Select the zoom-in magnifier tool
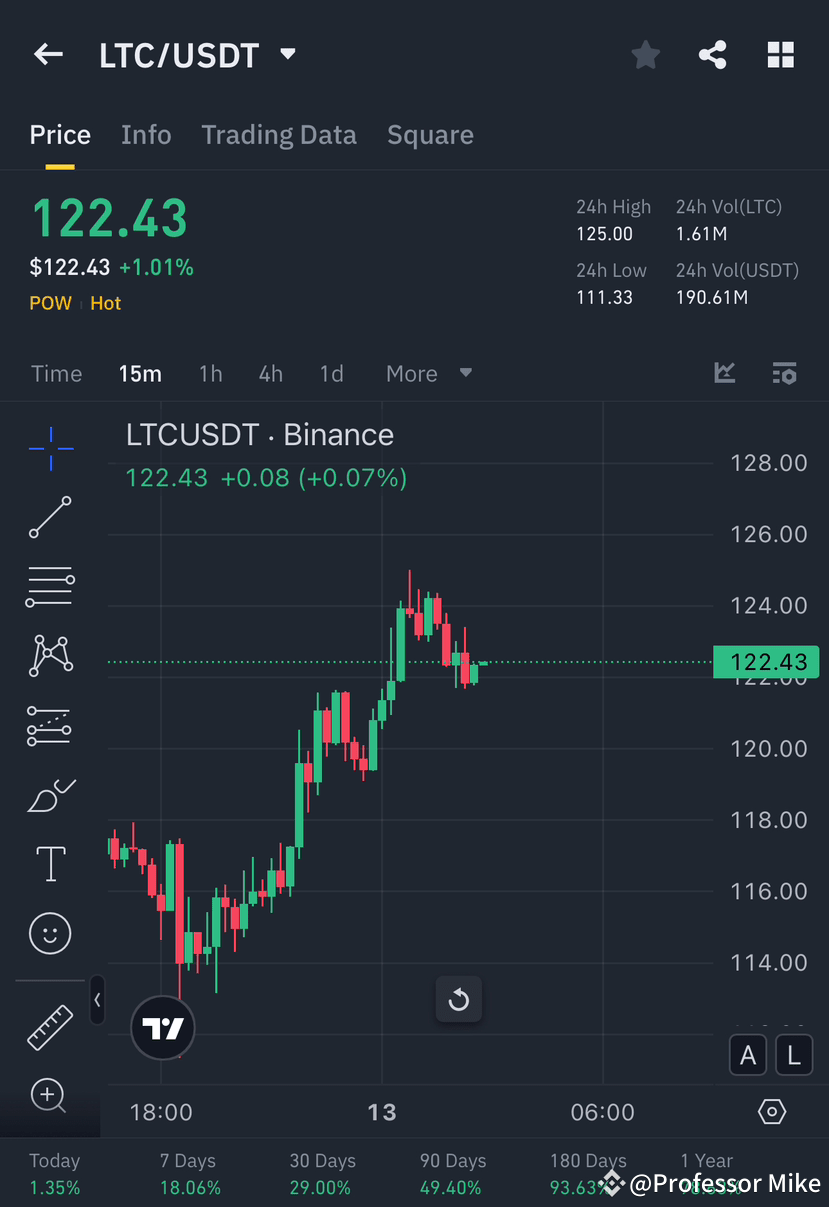The height and width of the screenshot is (1207, 829). 49,1096
